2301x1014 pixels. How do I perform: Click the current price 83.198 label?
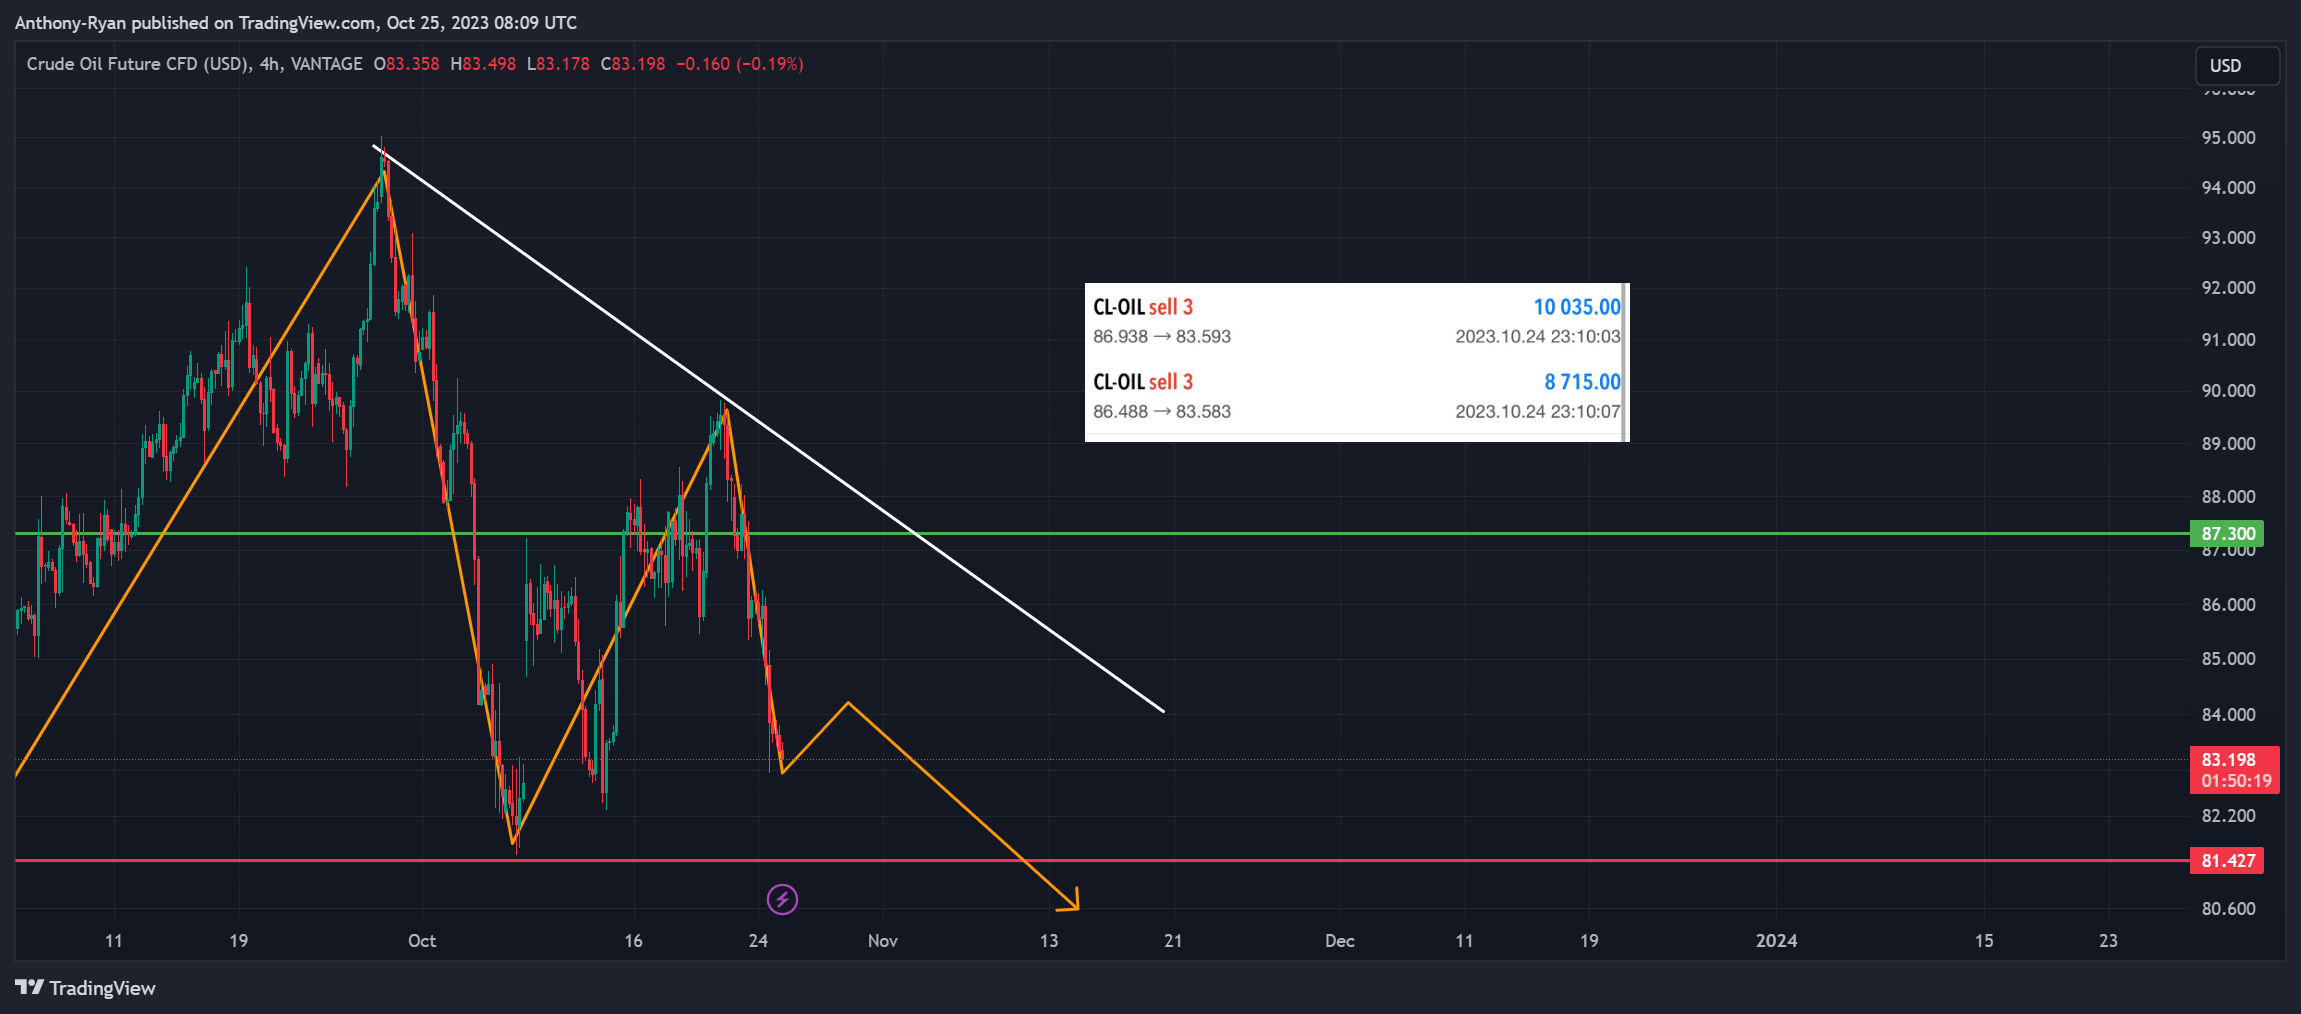click(2234, 770)
